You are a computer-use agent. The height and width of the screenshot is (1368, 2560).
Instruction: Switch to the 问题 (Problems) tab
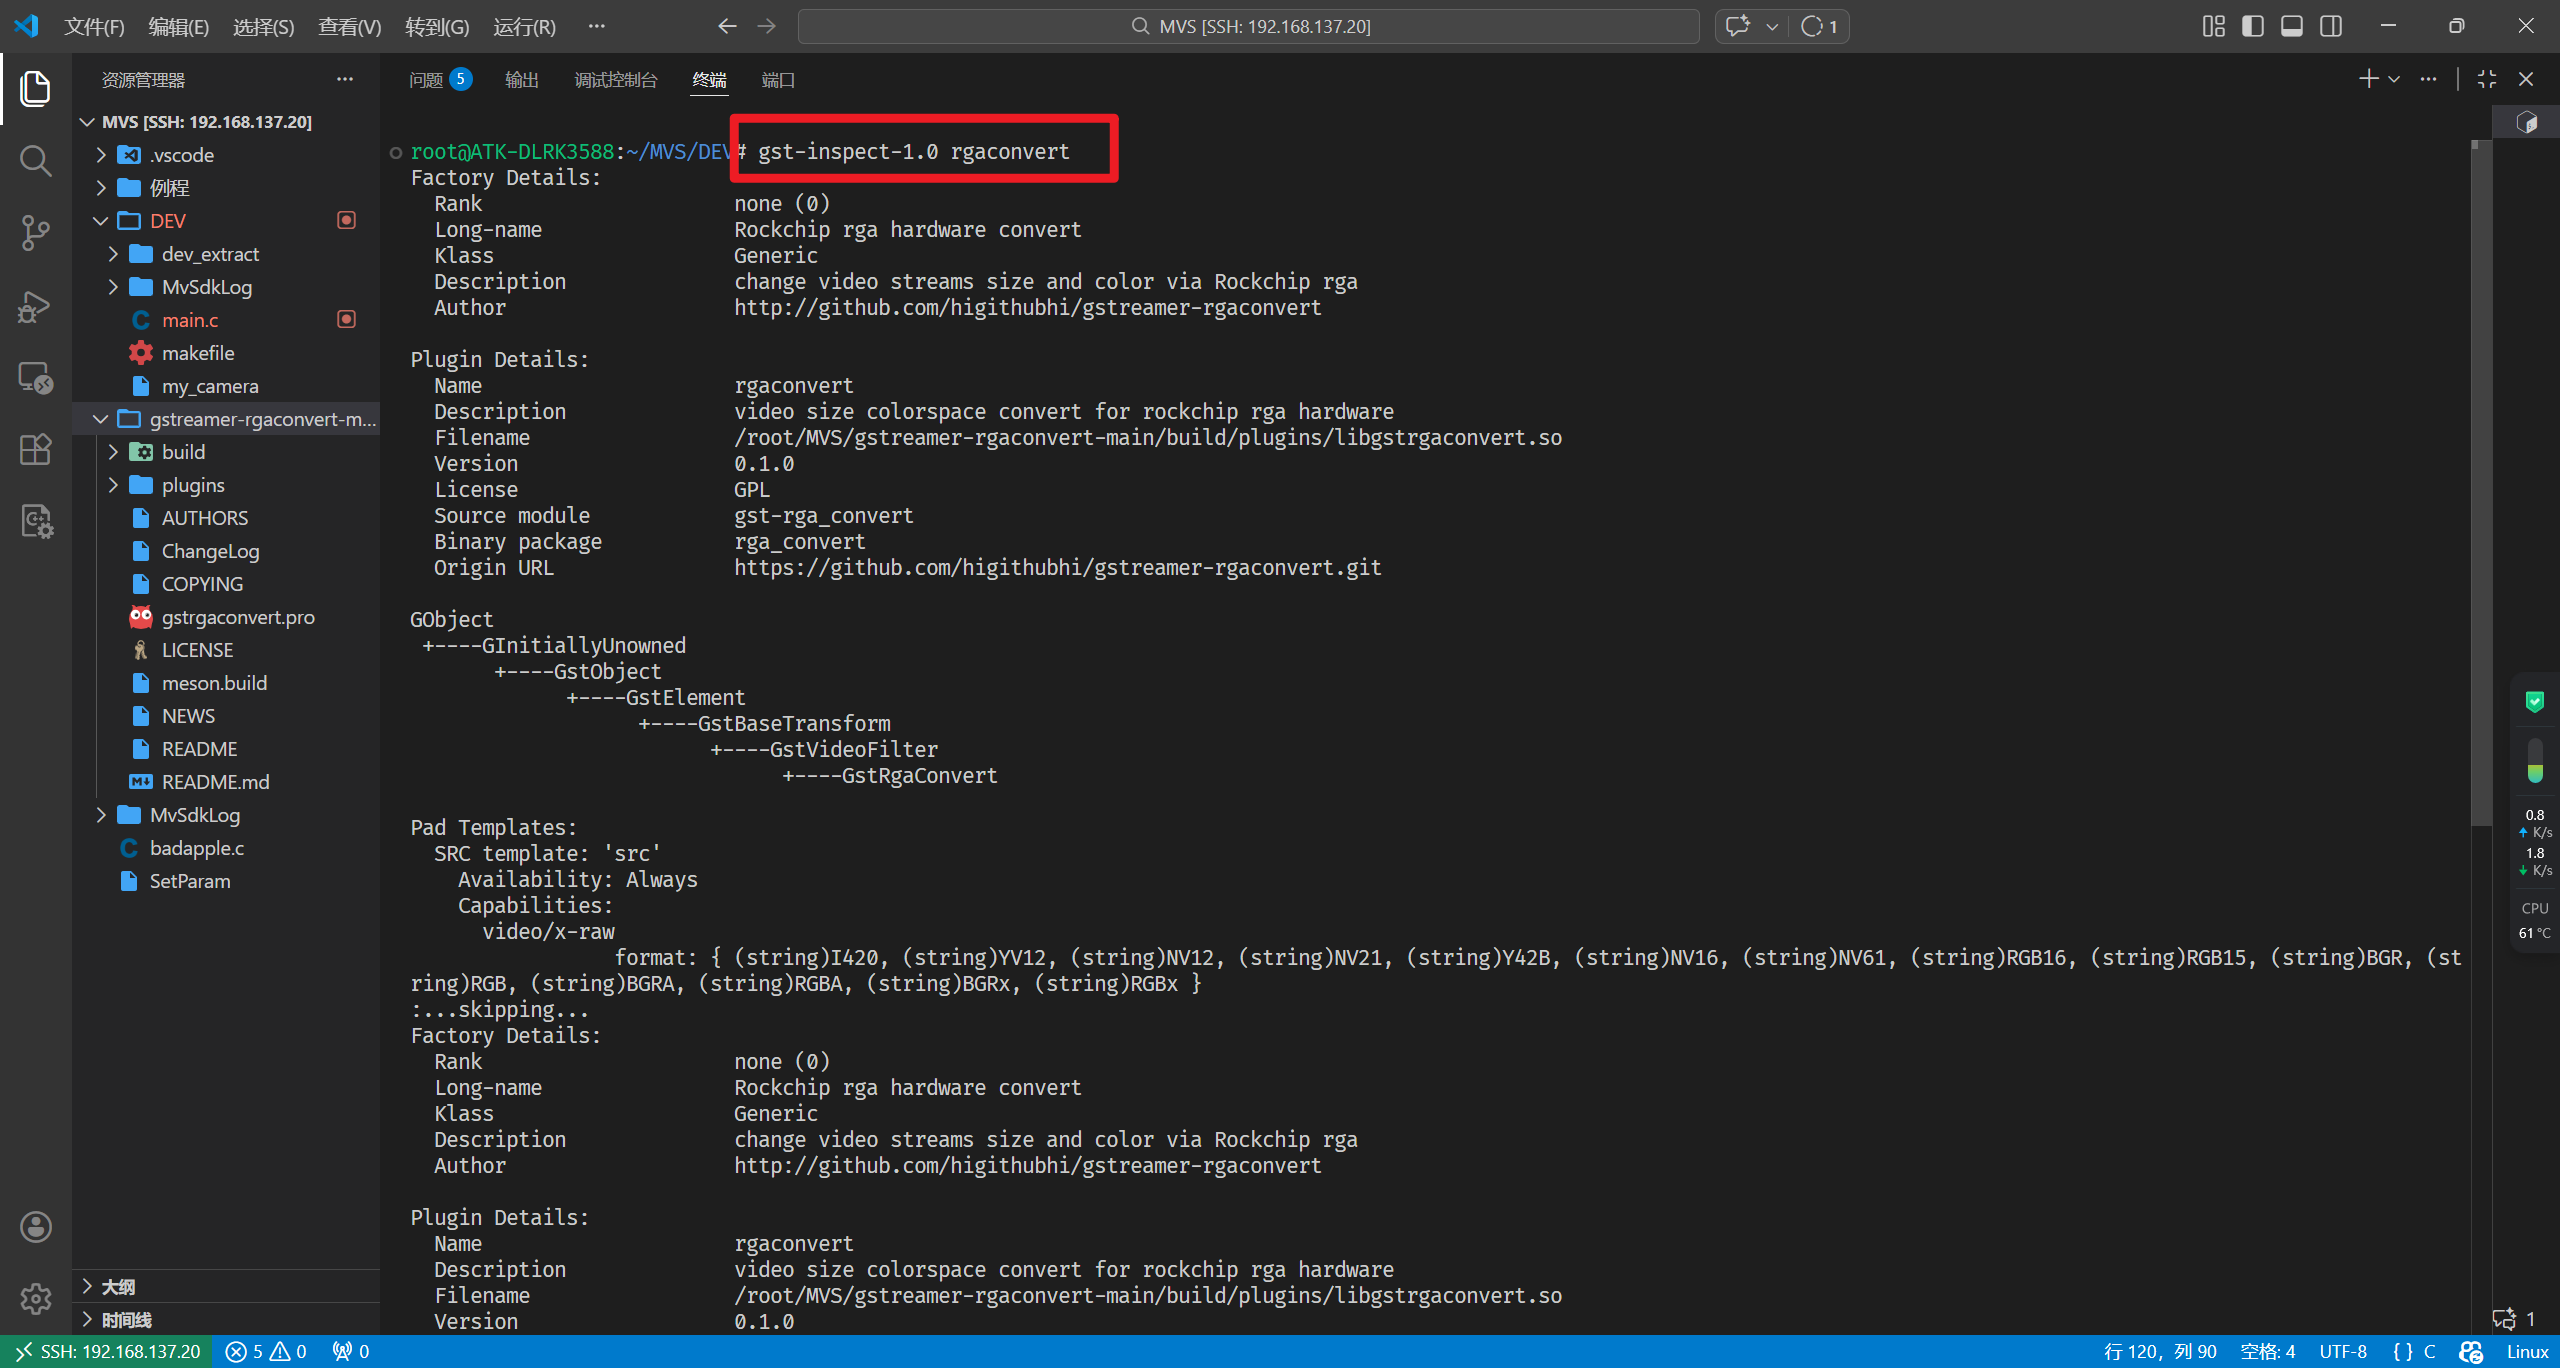click(x=426, y=80)
